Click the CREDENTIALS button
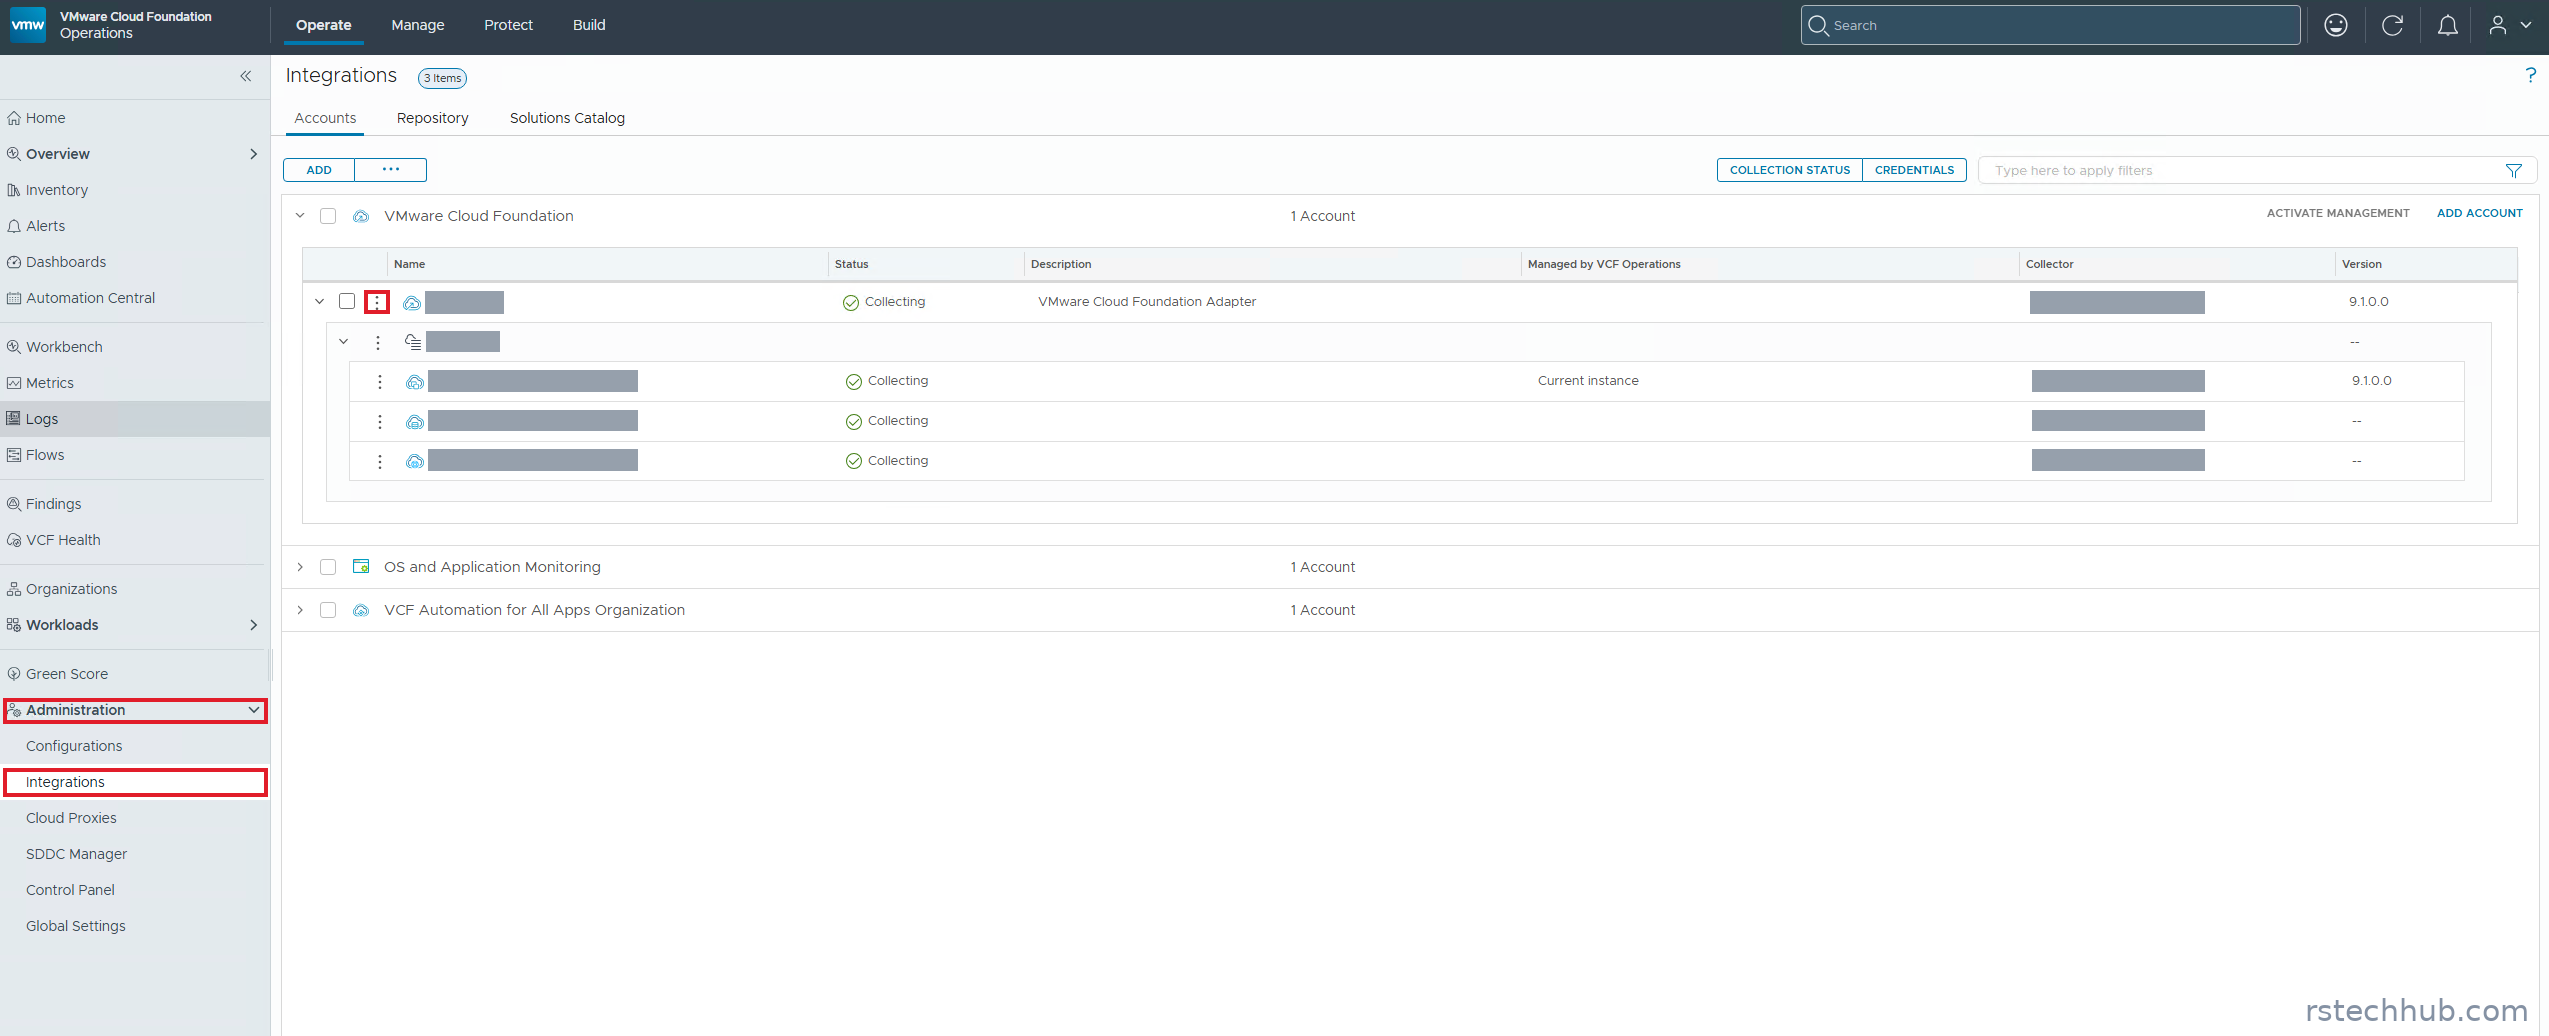This screenshot has width=2549, height=1036. point(1914,170)
